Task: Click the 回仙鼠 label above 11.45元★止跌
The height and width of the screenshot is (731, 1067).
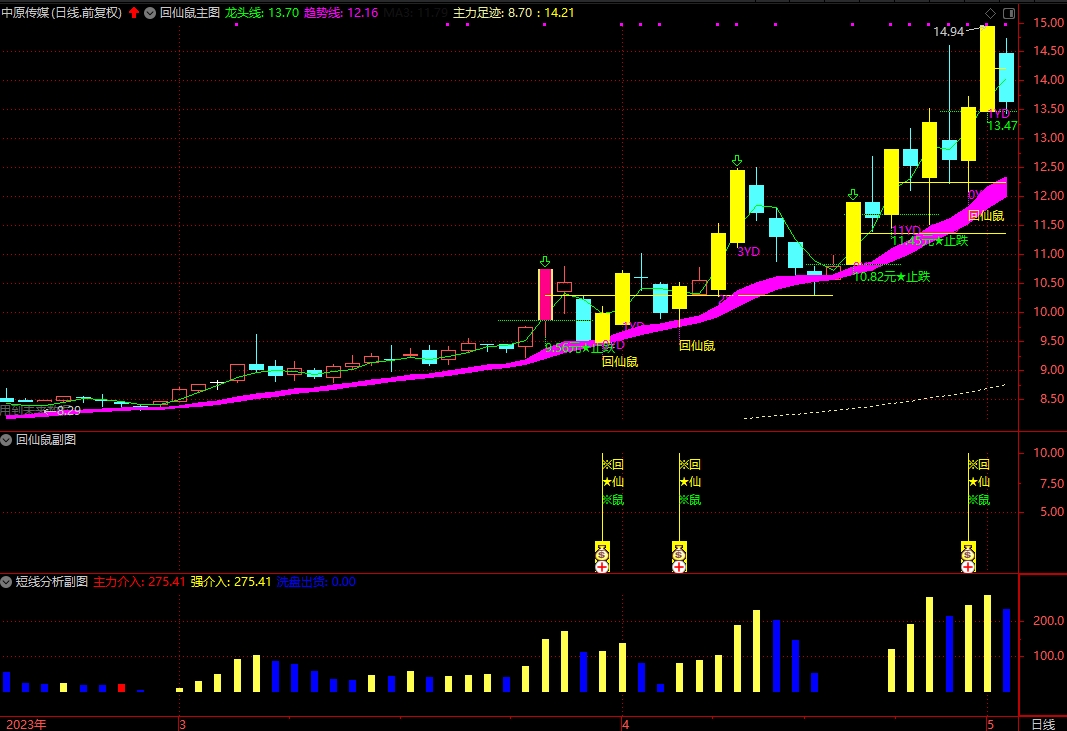Action: (x=986, y=216)
